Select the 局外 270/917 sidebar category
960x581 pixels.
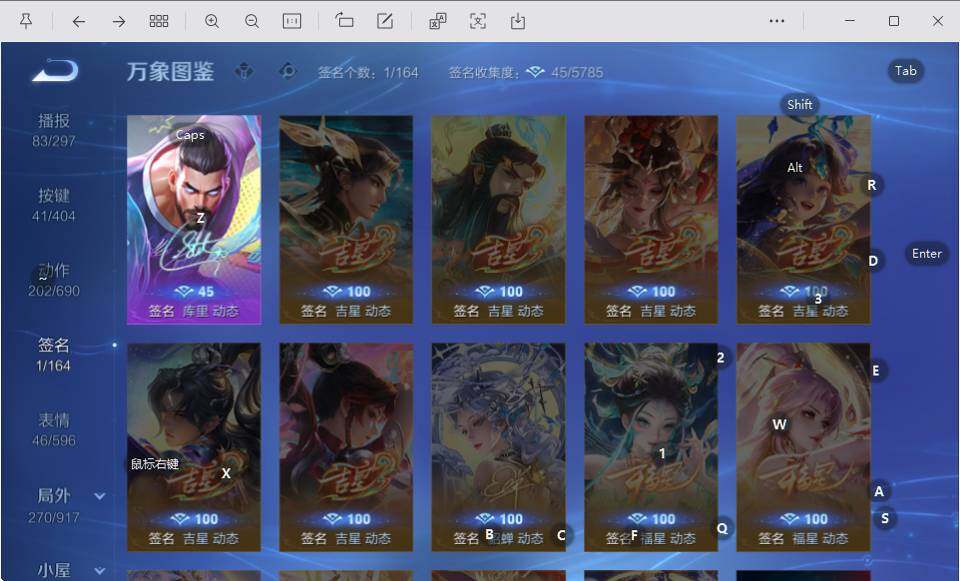[54, 505]
